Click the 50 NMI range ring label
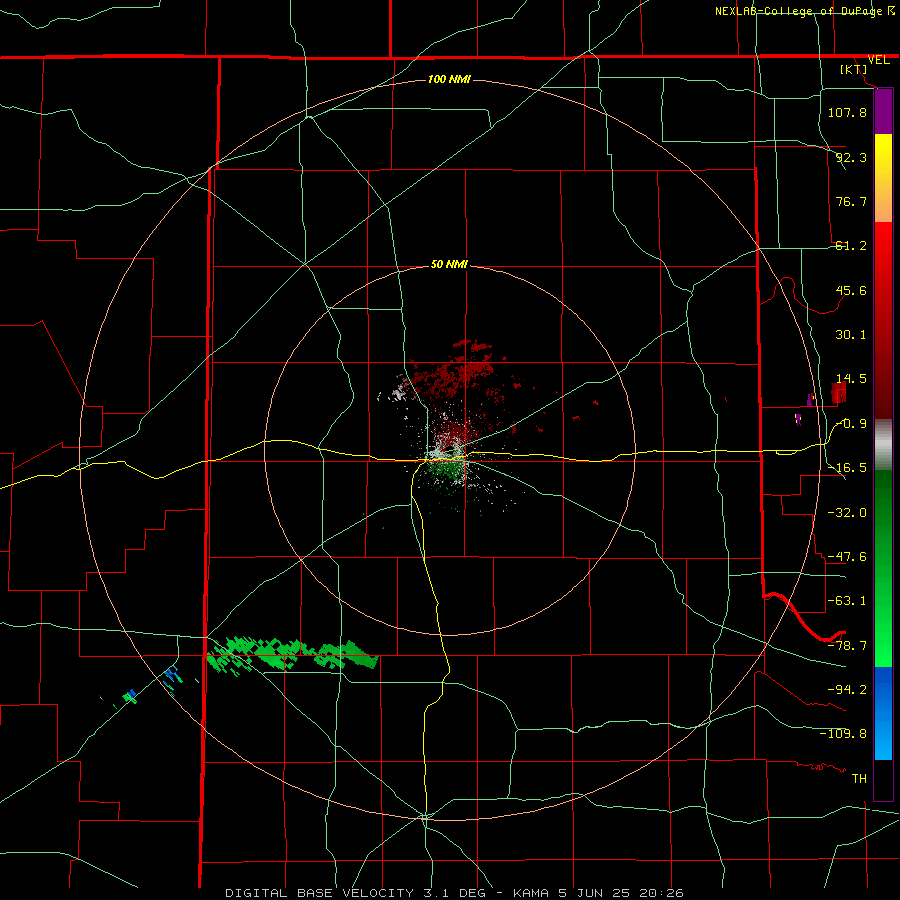 [449, 264]
